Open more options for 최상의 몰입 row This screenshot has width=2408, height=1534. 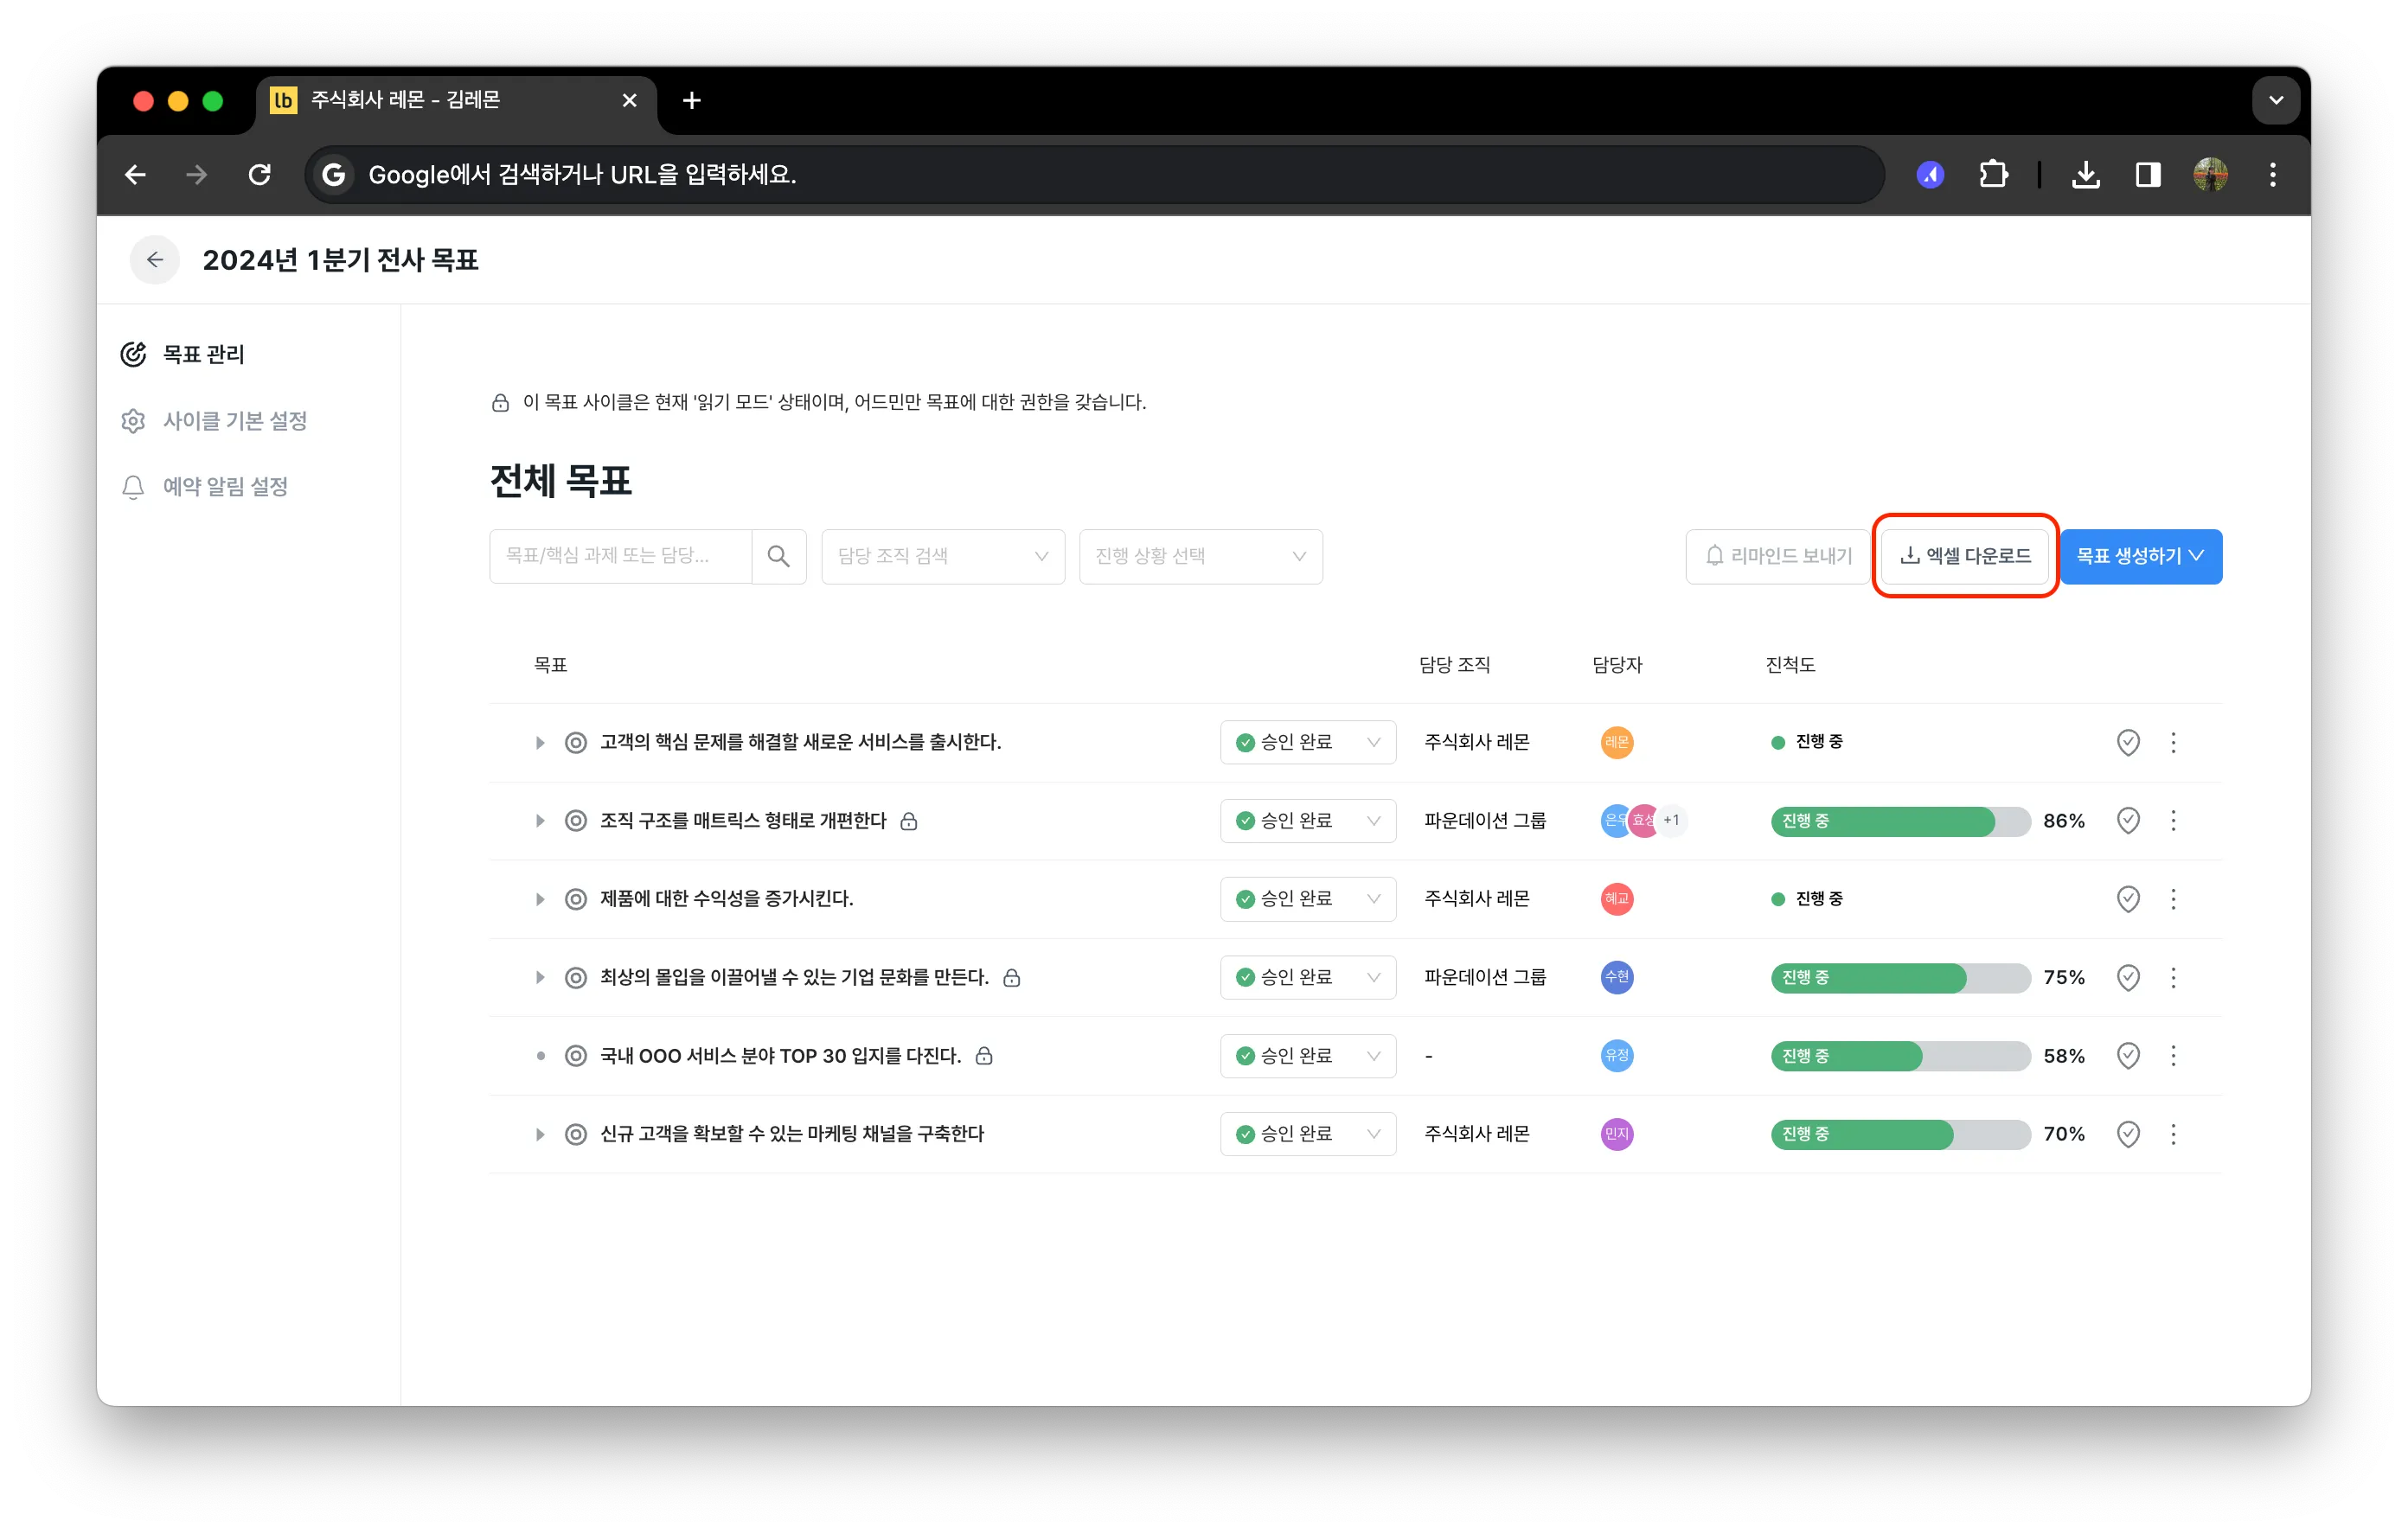click(2173, 977)
